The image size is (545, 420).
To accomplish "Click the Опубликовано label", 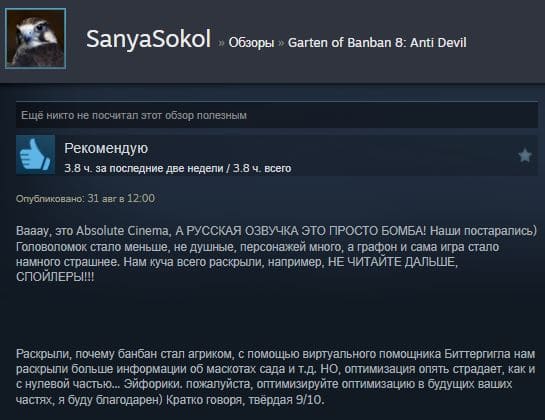I will (x=50, y=199).
